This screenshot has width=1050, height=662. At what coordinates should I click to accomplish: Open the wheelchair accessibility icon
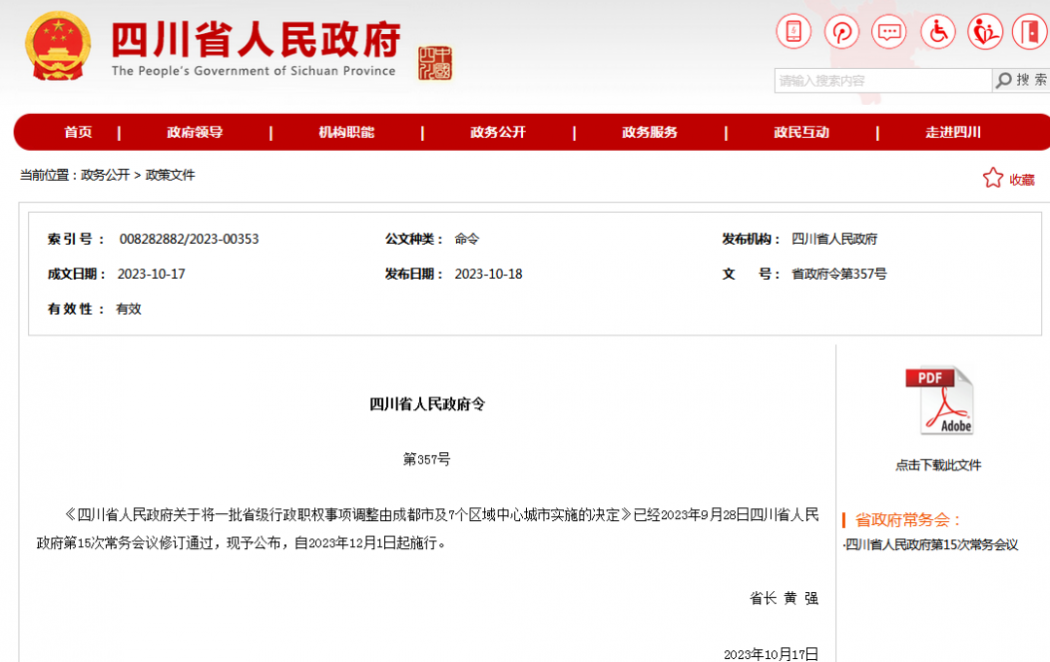[937, 32]
